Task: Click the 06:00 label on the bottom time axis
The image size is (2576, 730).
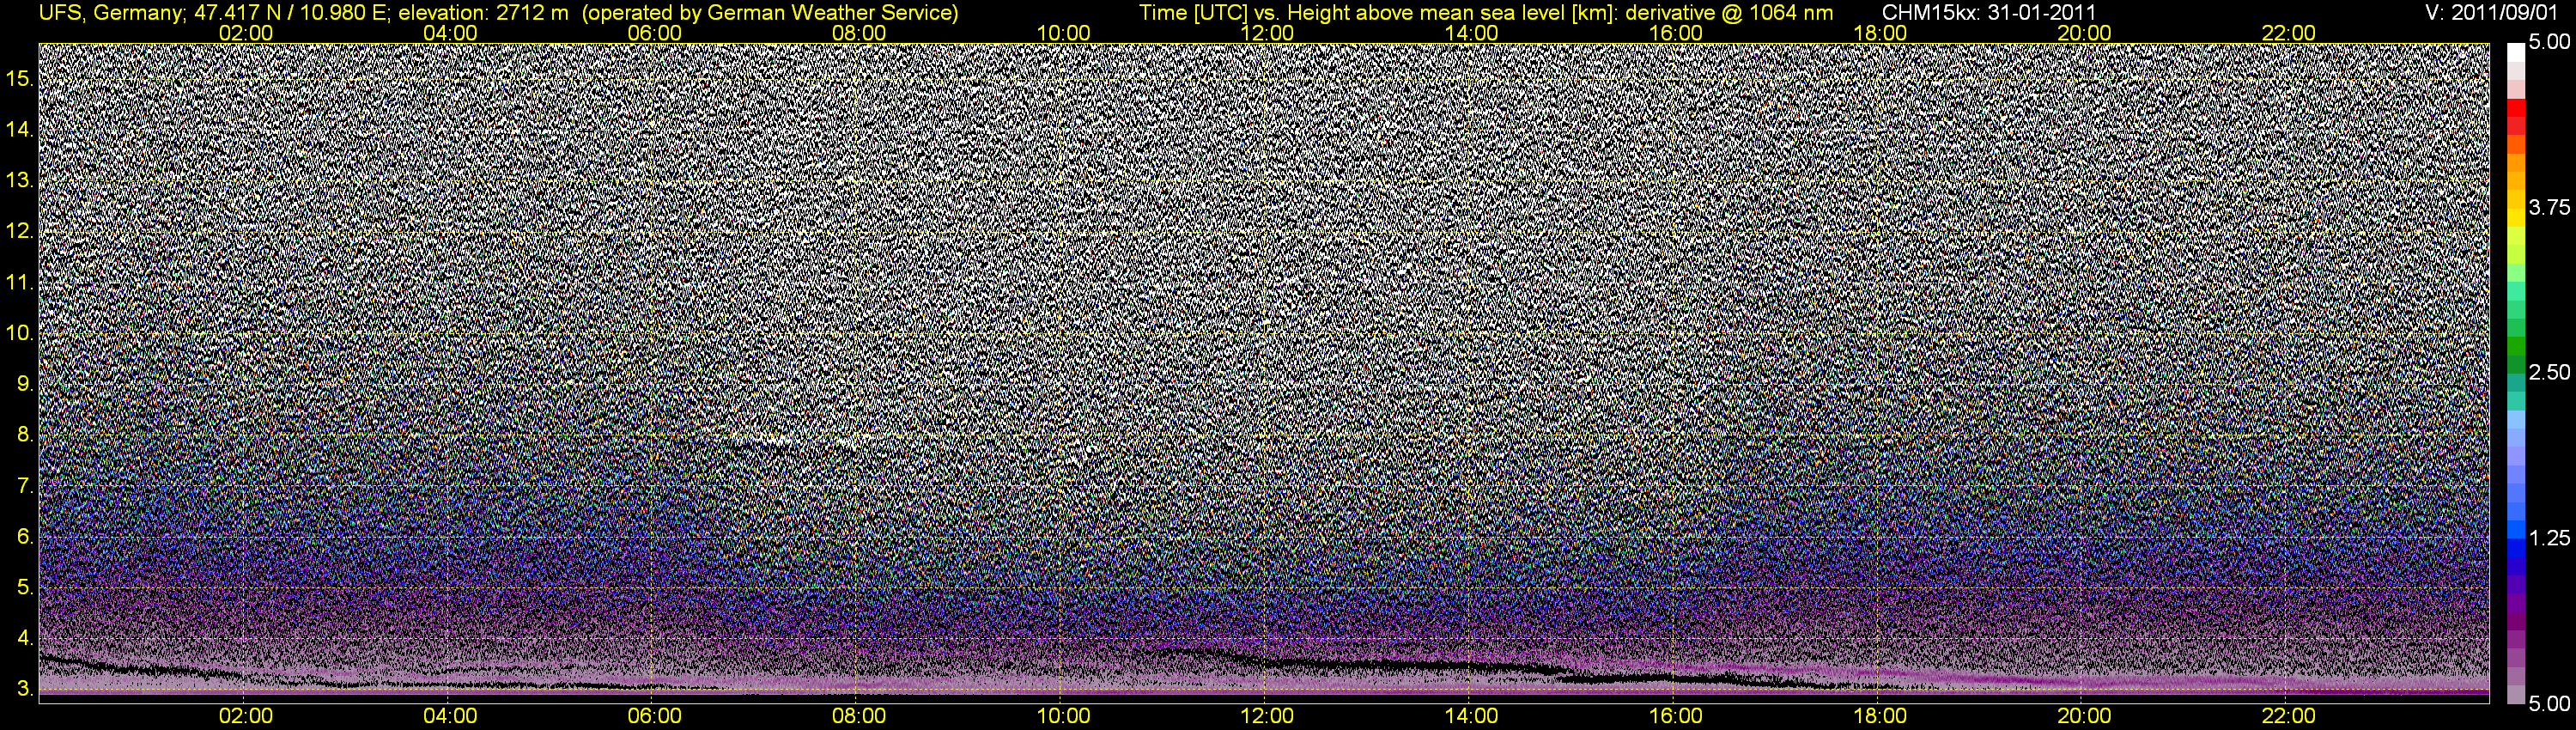Action: click(x=654, y=716)
